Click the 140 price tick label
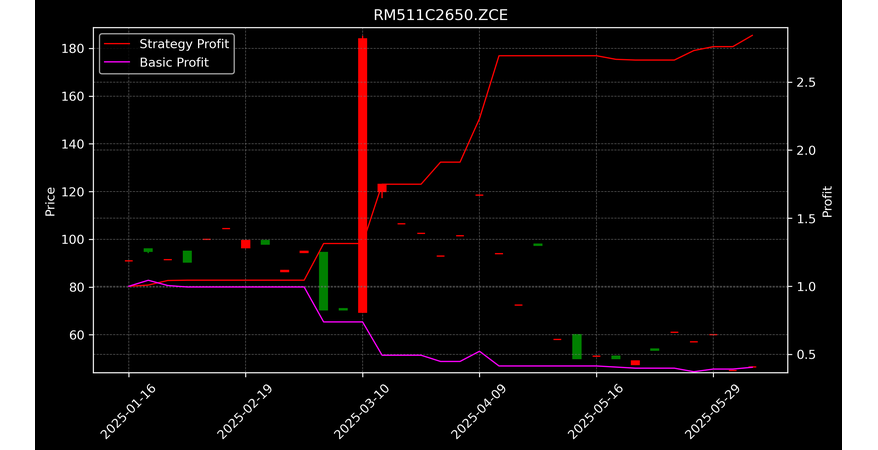The image size is (878, 450). click(73, 144)
